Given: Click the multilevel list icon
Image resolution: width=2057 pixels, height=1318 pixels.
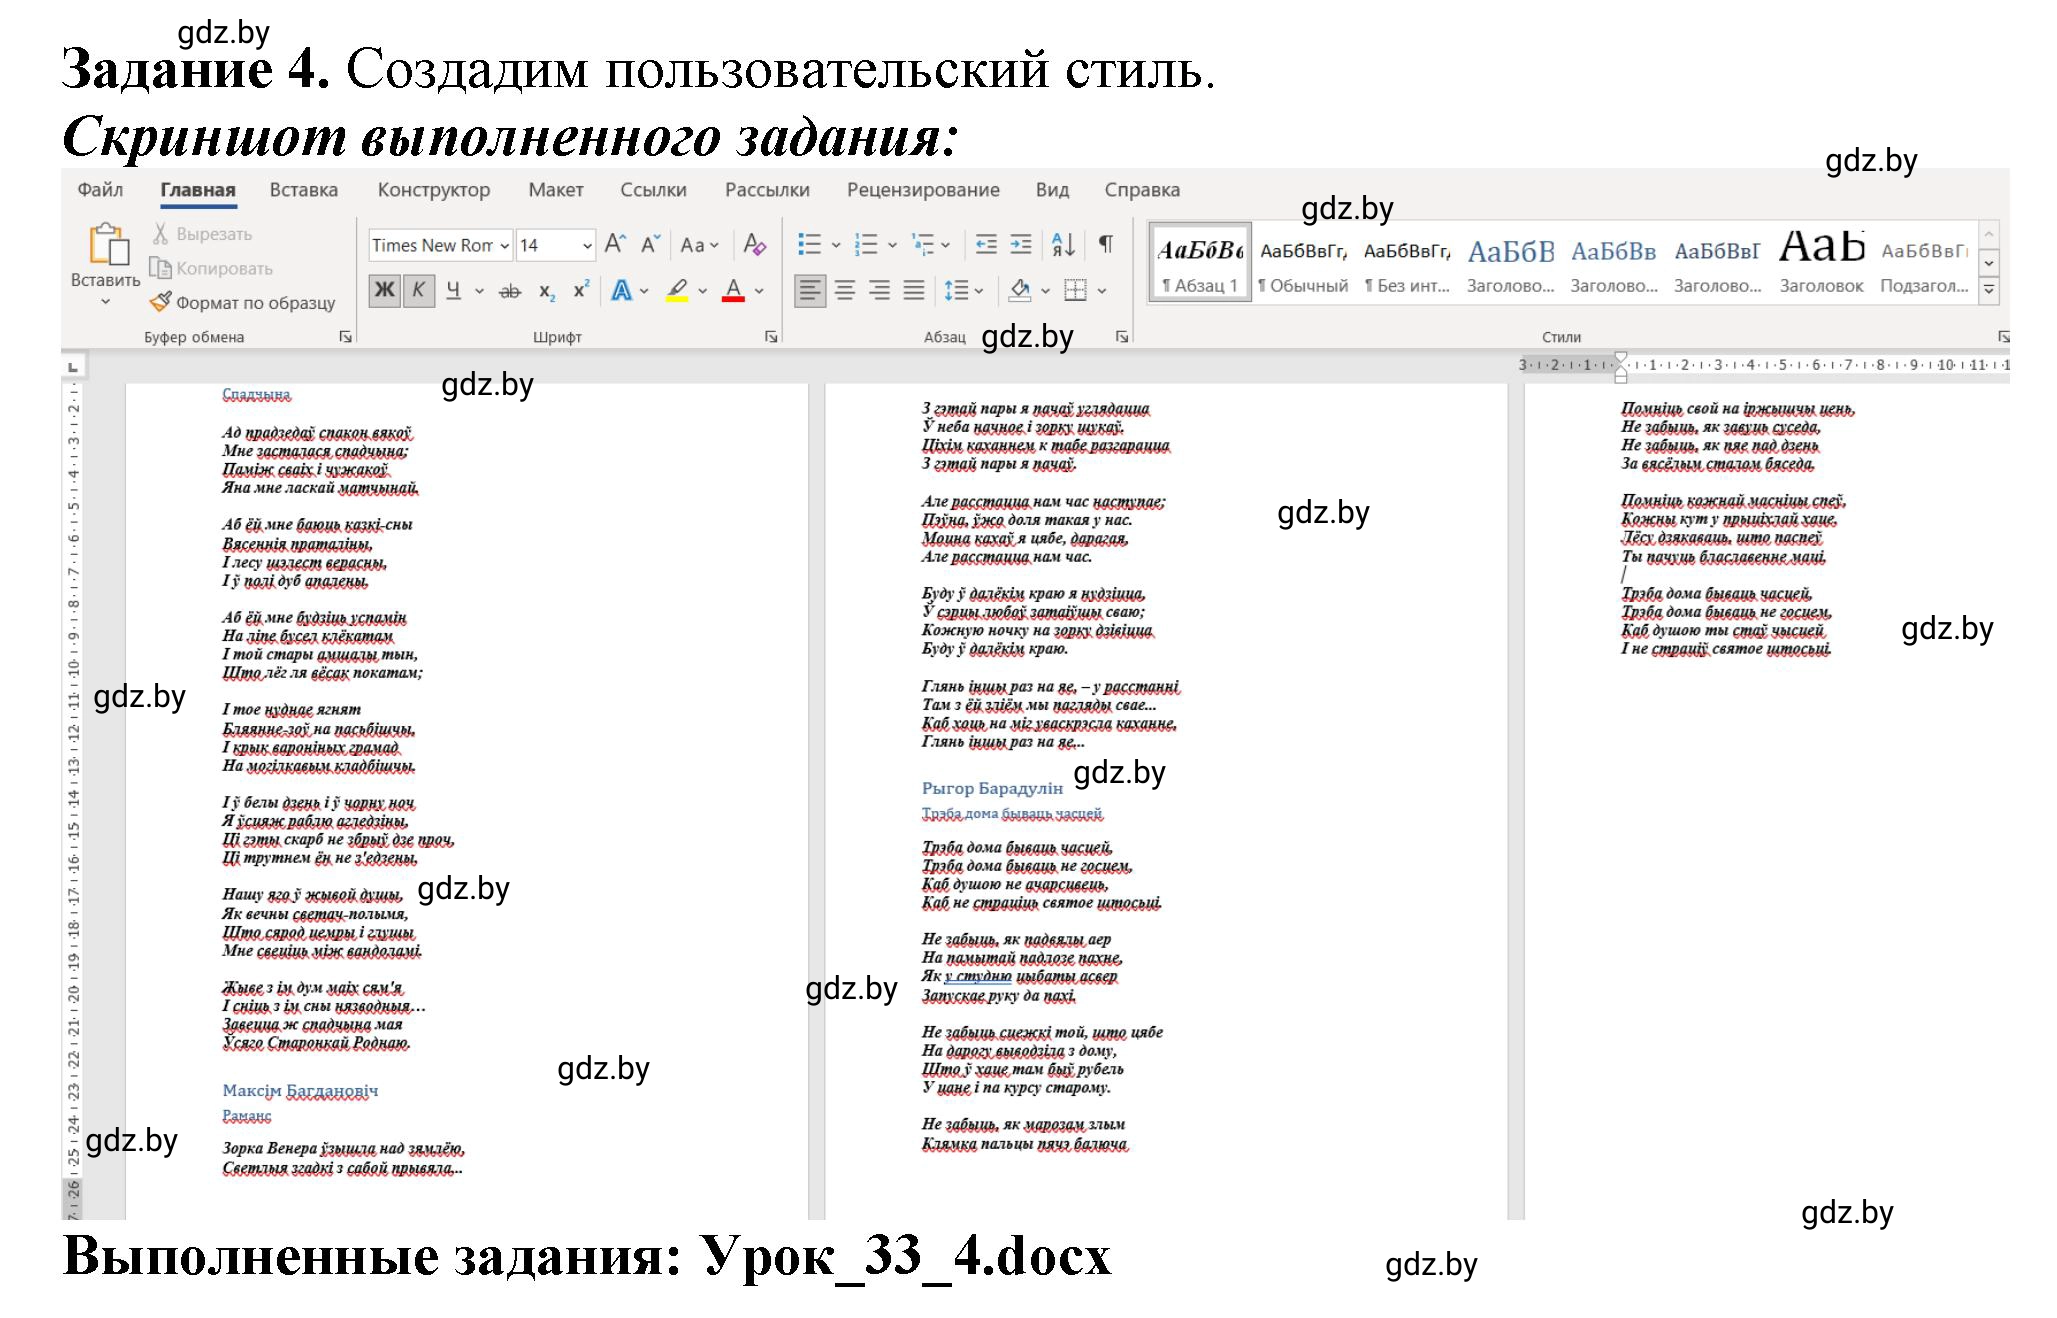Looking at the screenshot, I should 923,245.
